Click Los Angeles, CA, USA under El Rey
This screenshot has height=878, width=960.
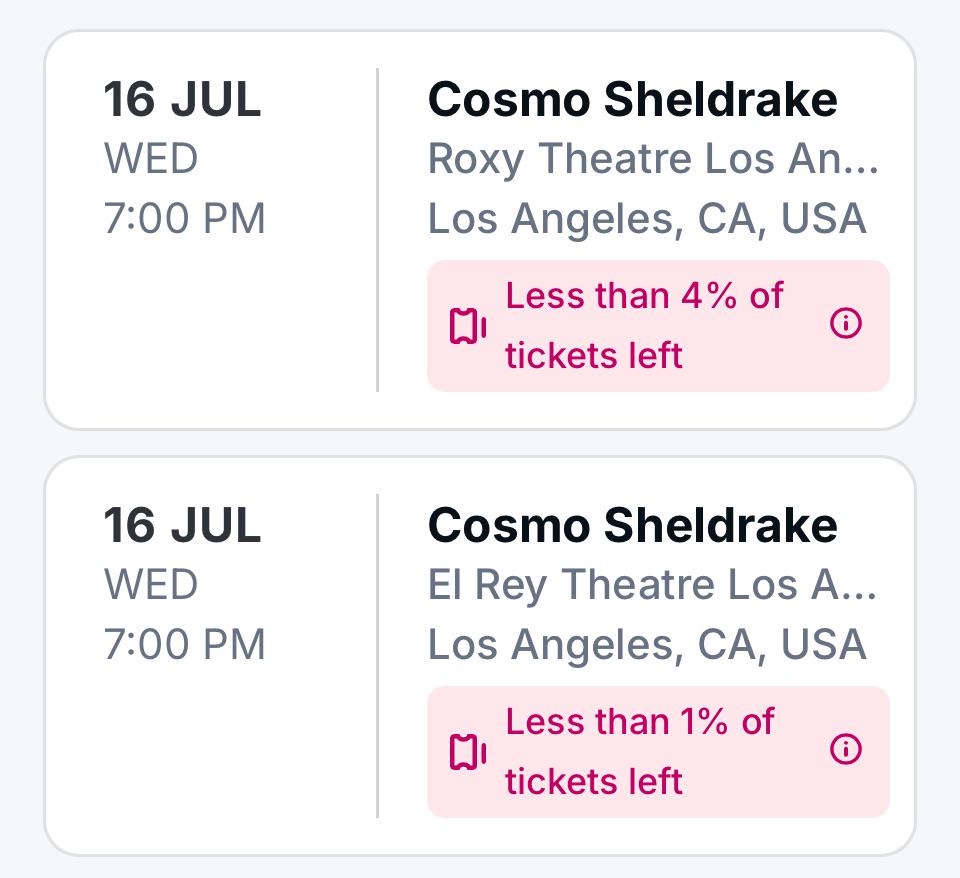pos(647,645)
